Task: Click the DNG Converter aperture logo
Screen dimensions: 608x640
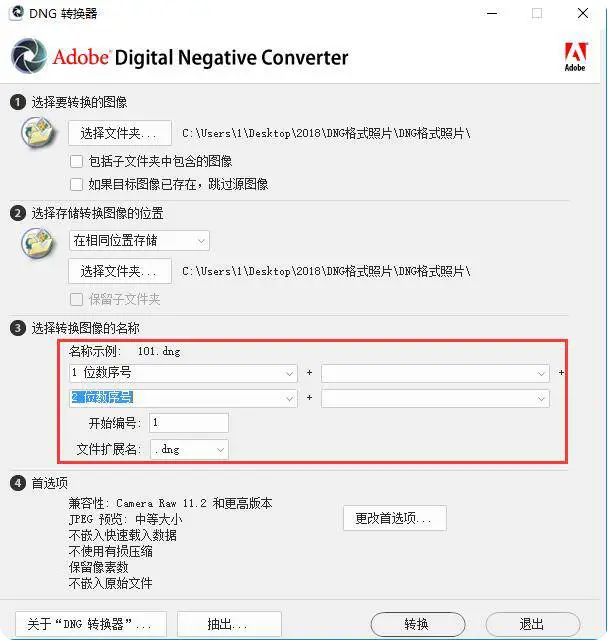Action: coord(29,56)
